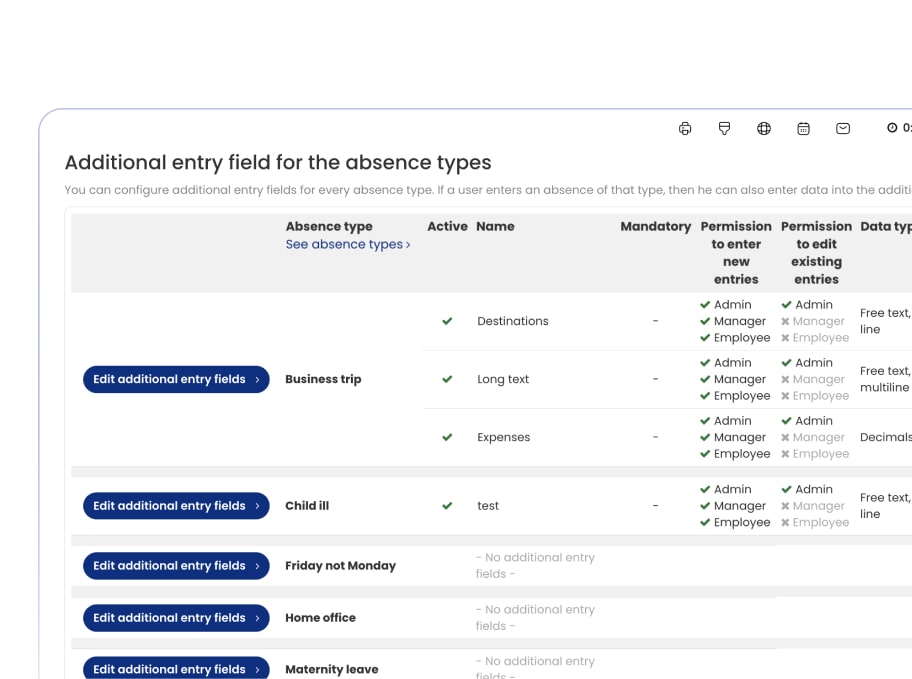912x679 pixels.
Task: Click the Employee edit-permission cross for Expenses
Action: click(786, 454)
